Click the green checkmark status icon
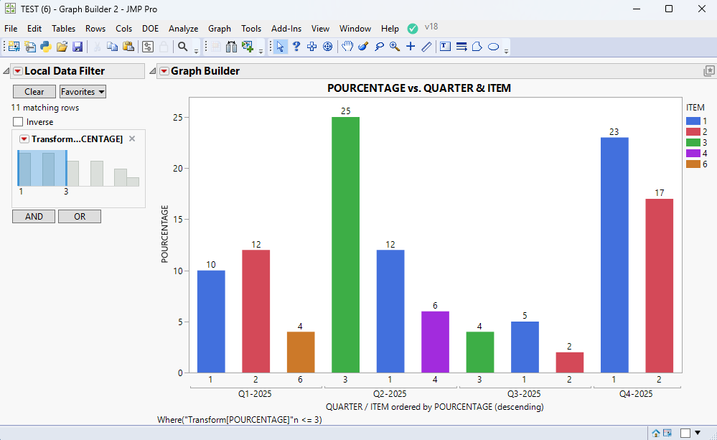The height and width of the screenshot is (440, 717). pyautogui.click(x=412, y=28)
